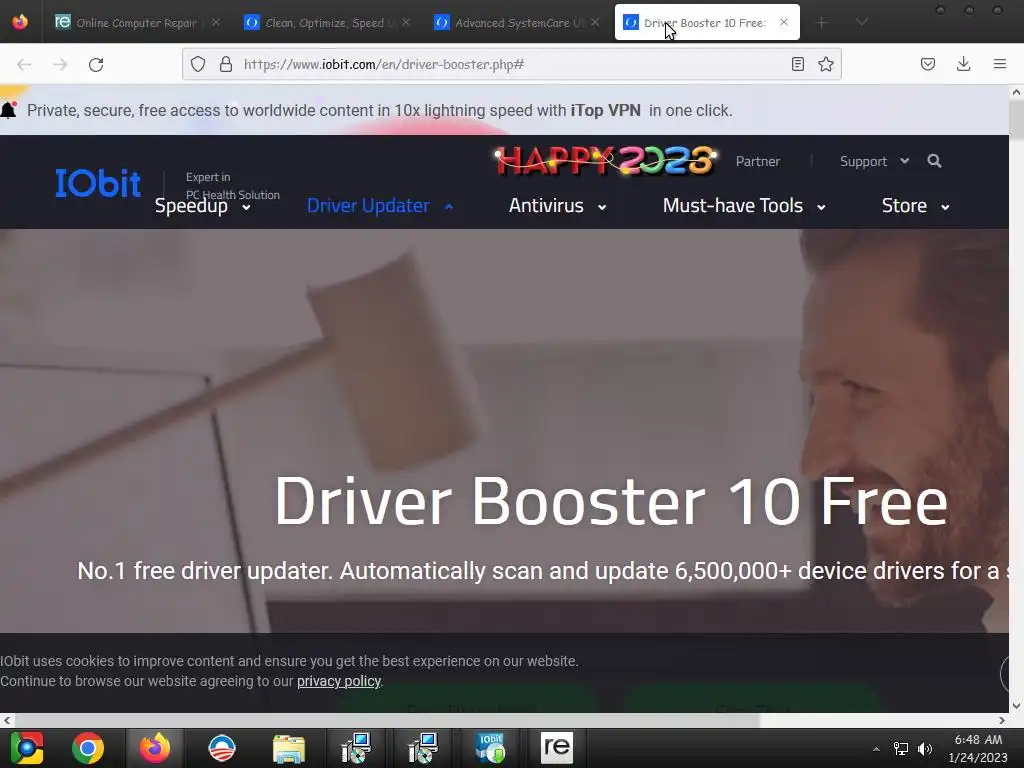Screen dimensions: 1024x768
Task: Expand the Antivirus menu
Action: click(x=558, y=206)
